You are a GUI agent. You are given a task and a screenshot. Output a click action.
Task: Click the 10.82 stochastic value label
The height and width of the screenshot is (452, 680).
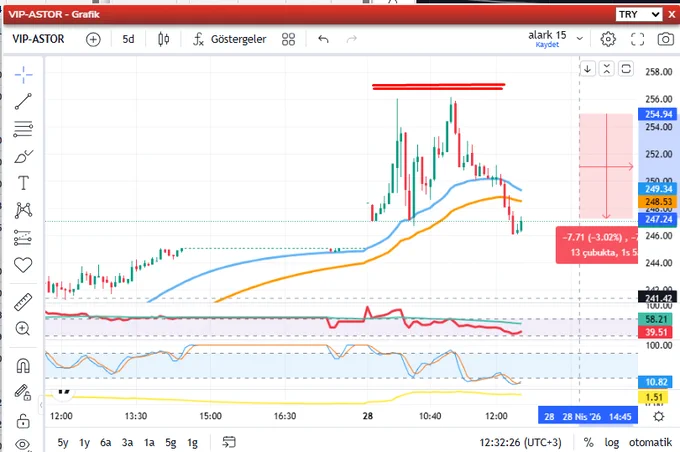(x=656, y=382)
